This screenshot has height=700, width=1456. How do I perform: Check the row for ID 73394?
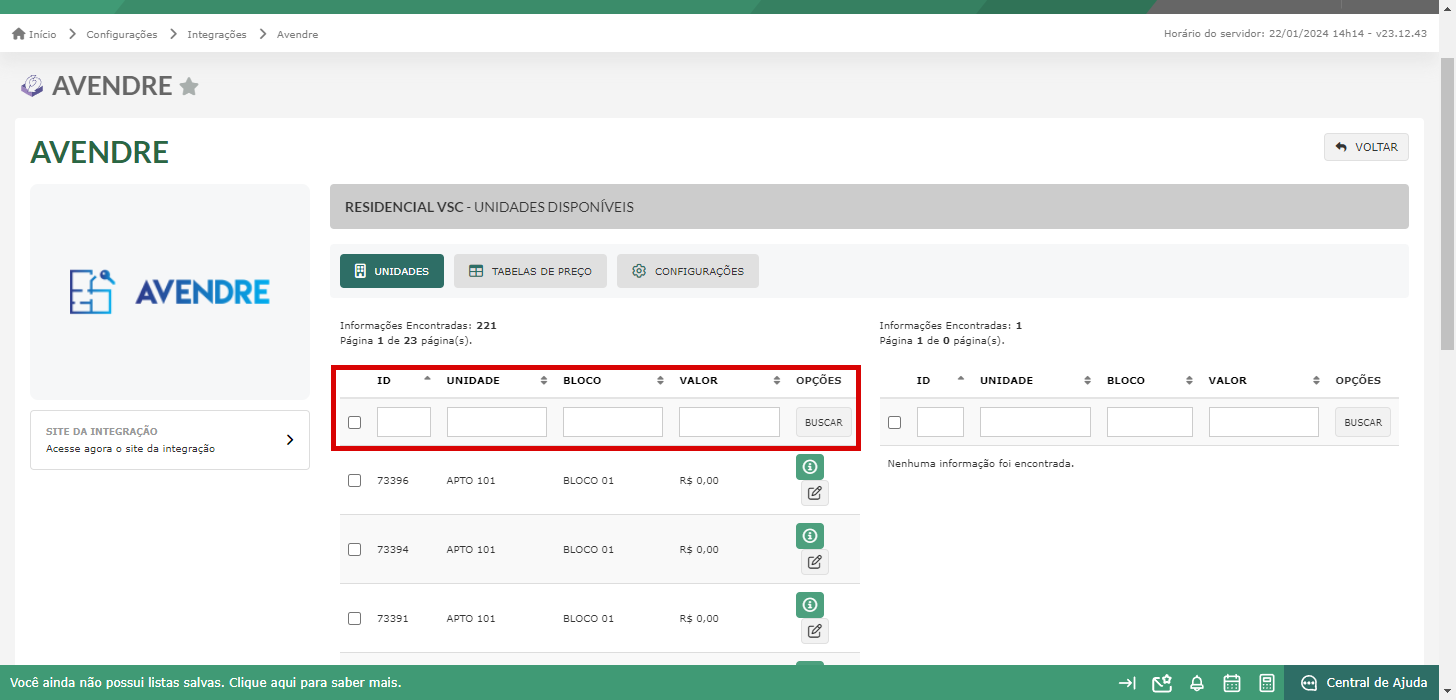[354, 549]
